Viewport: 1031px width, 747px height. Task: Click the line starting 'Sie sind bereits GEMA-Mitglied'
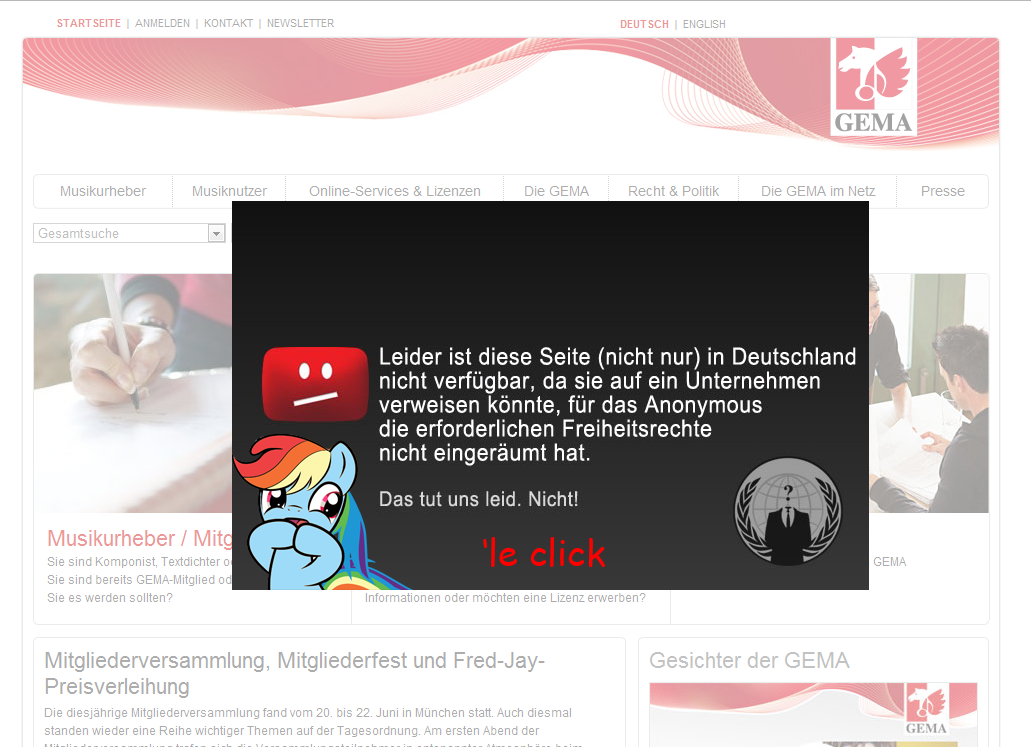(139, 579)
